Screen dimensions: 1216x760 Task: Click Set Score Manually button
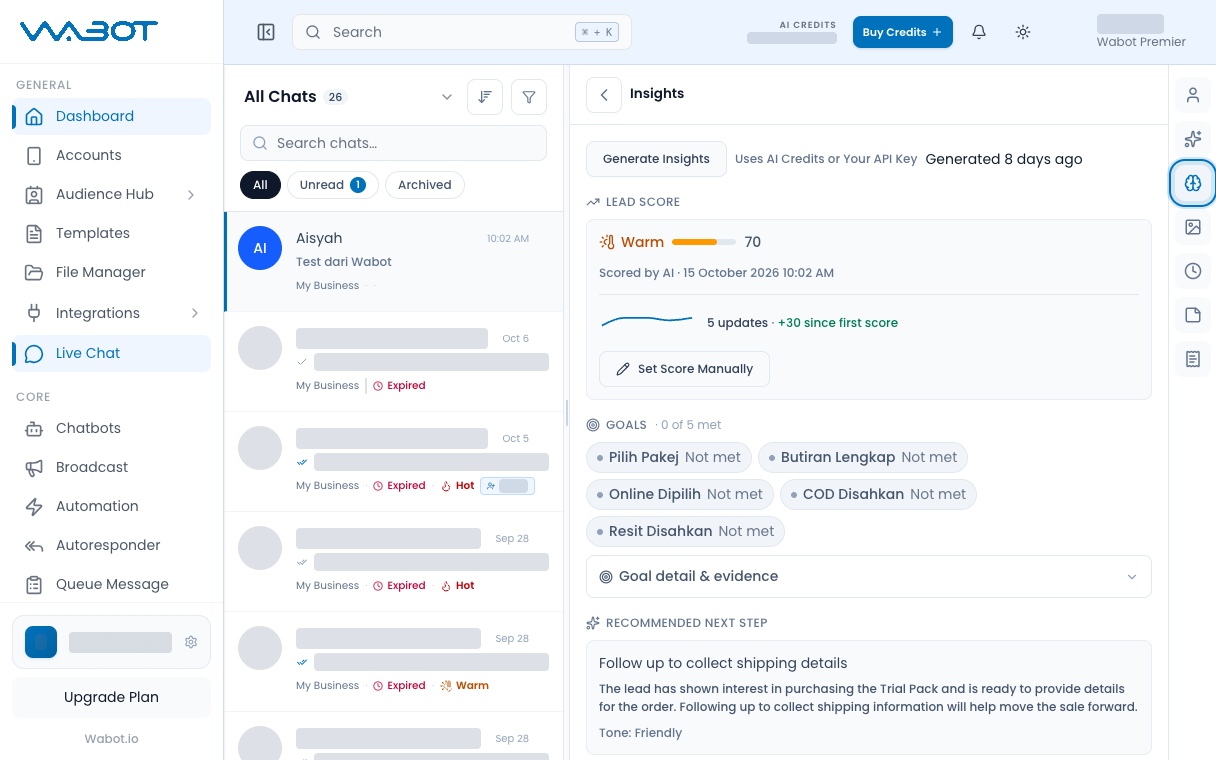684,369
